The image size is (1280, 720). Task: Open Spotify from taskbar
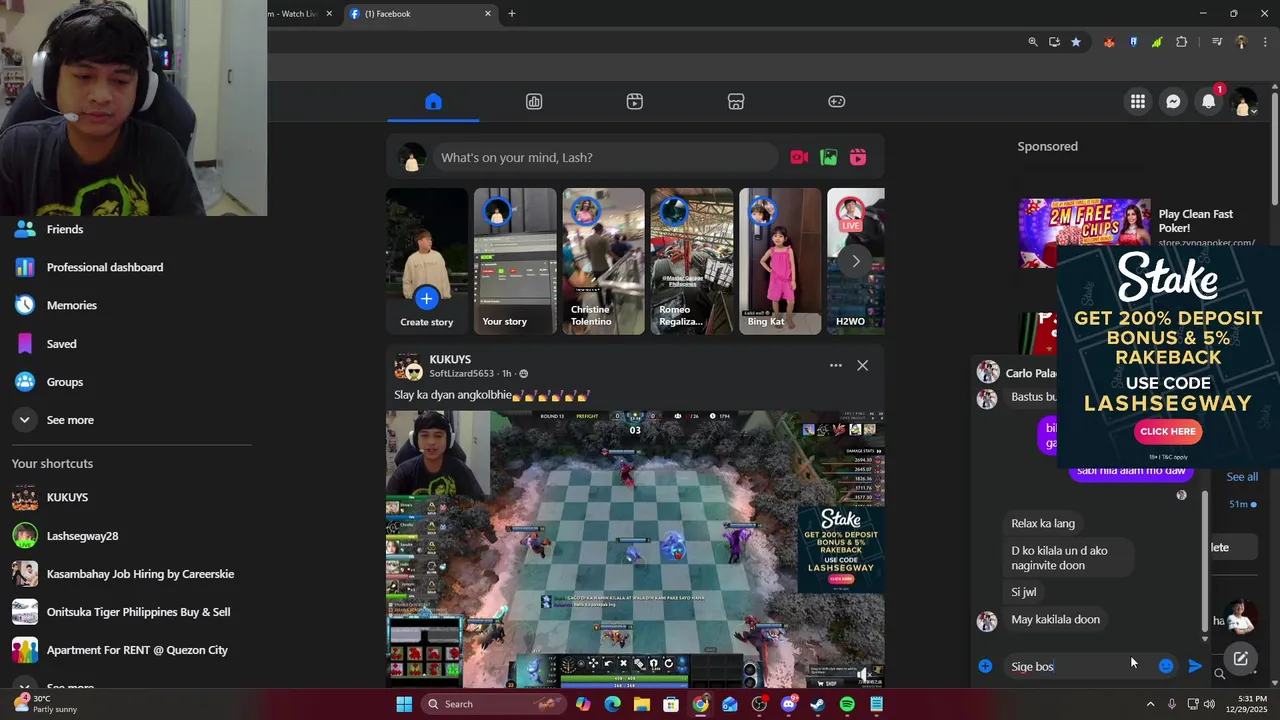click(x=847, y=704)
